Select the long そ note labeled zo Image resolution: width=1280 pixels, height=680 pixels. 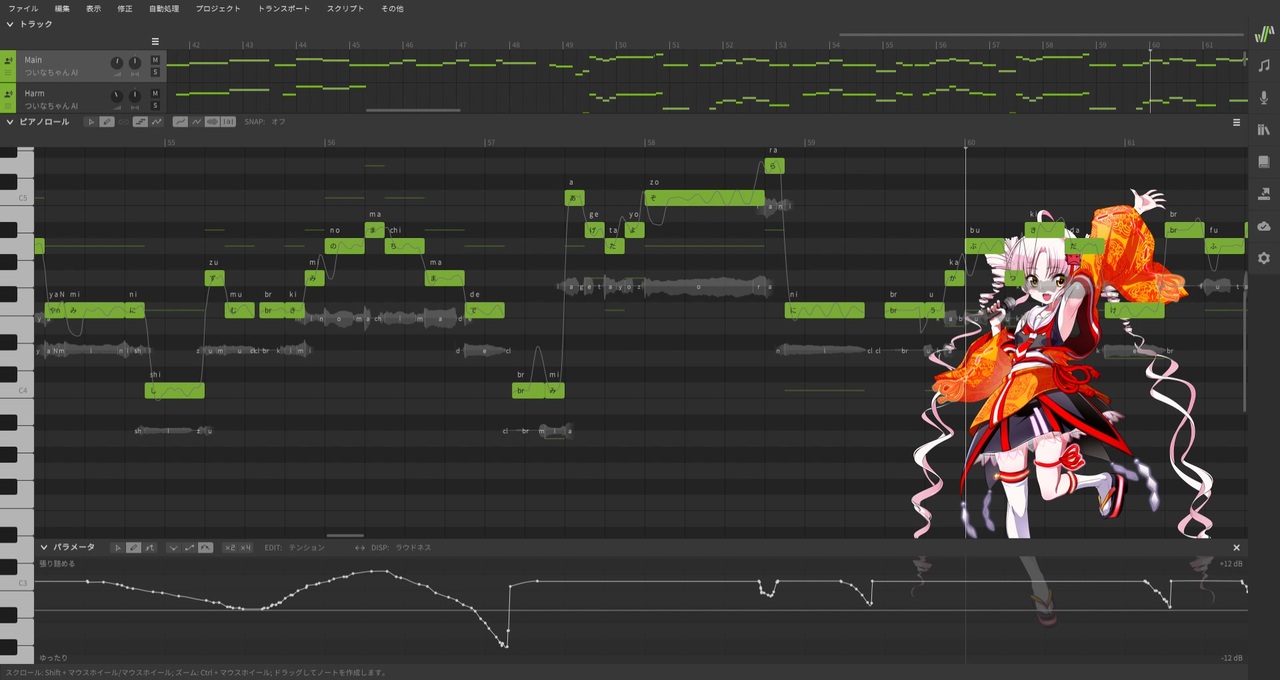coord(704,198)
